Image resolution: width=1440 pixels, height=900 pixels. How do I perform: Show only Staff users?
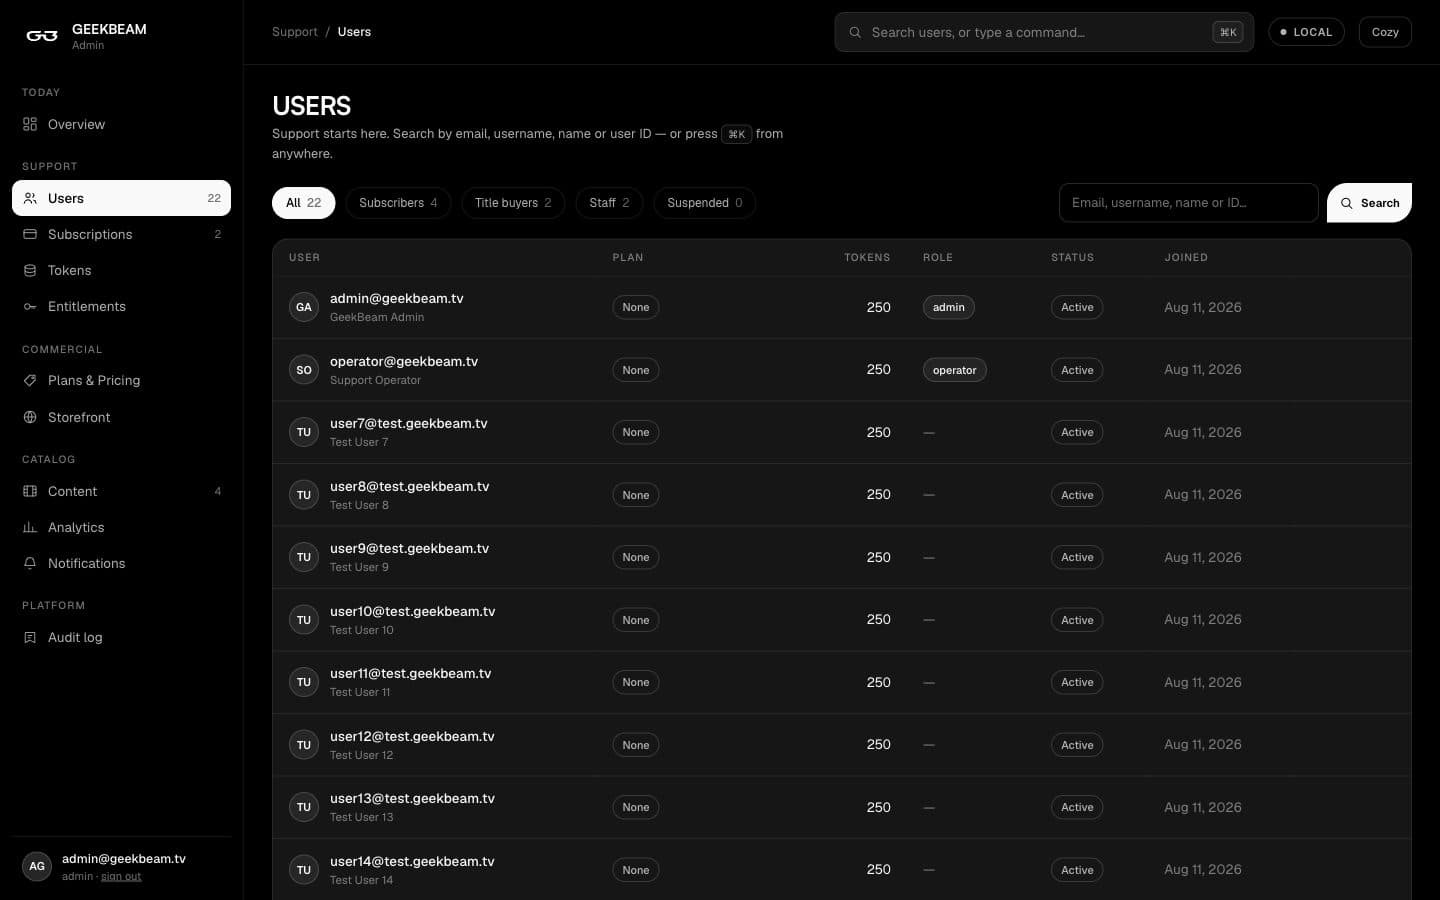(609, 203)
